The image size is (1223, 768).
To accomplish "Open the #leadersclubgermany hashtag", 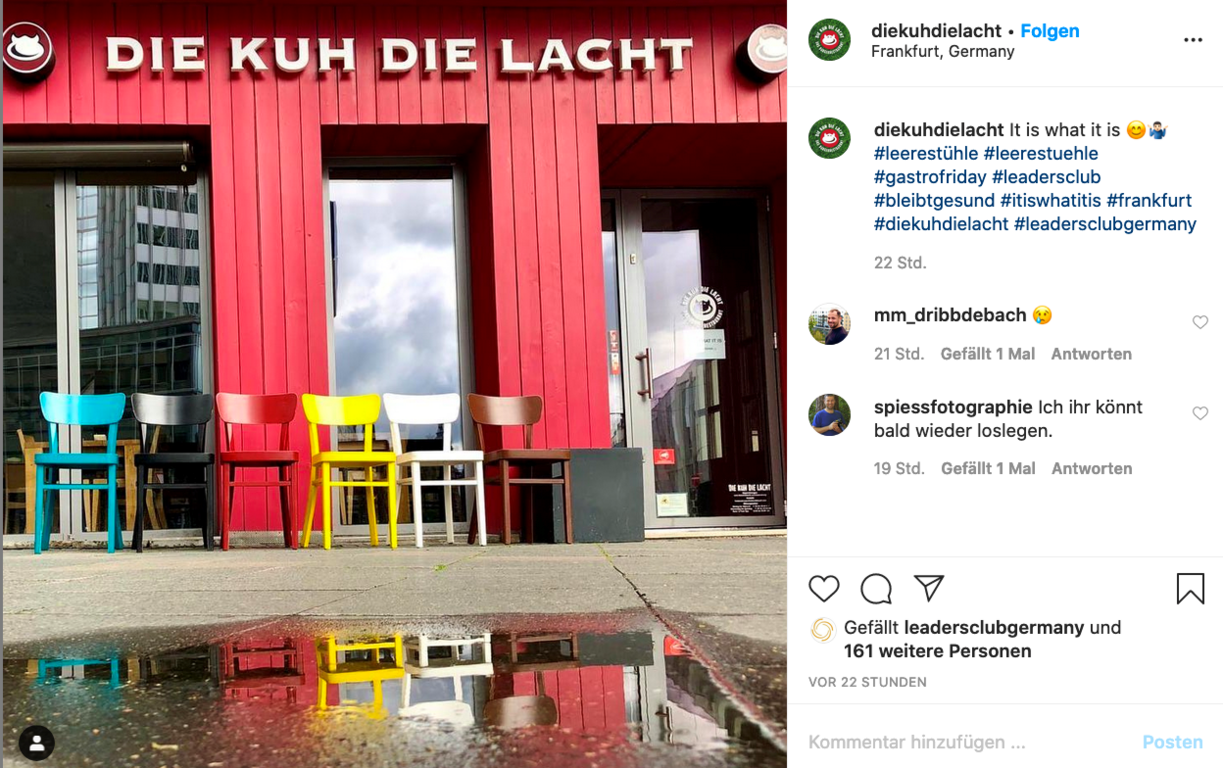I will tap(1105, 224).
